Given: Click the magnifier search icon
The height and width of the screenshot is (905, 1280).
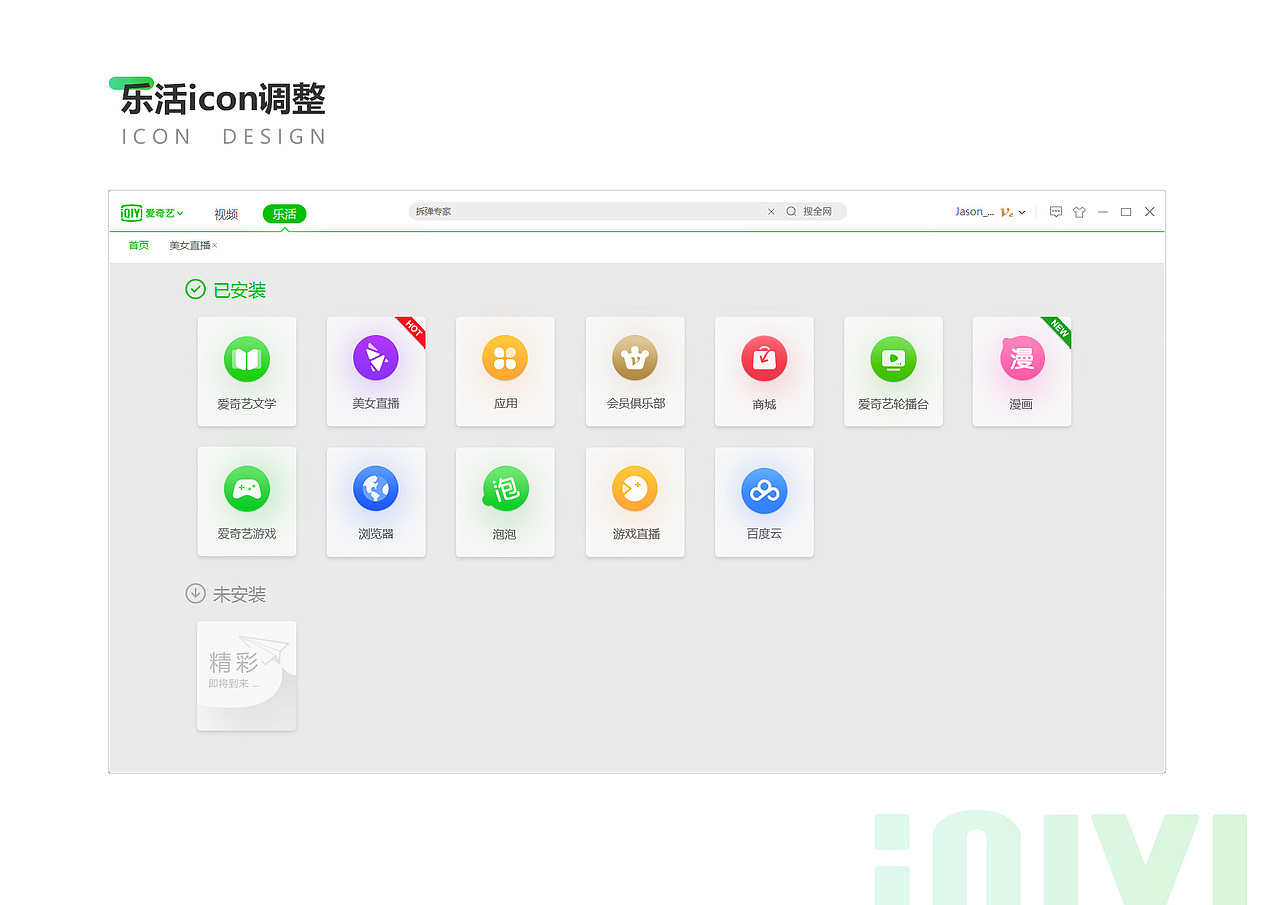Looking at the screenshot, I should 791,212.
